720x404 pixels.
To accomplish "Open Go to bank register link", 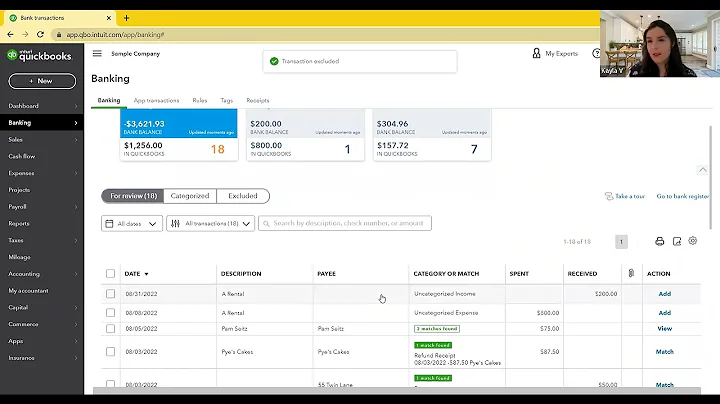I will [x=683, y=196].
